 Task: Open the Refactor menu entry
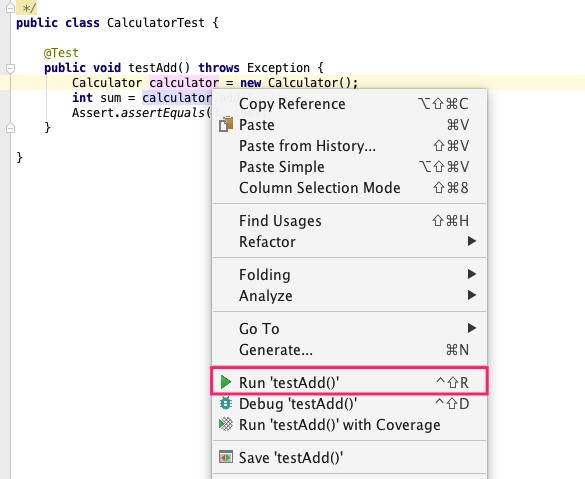pos(349,241)
